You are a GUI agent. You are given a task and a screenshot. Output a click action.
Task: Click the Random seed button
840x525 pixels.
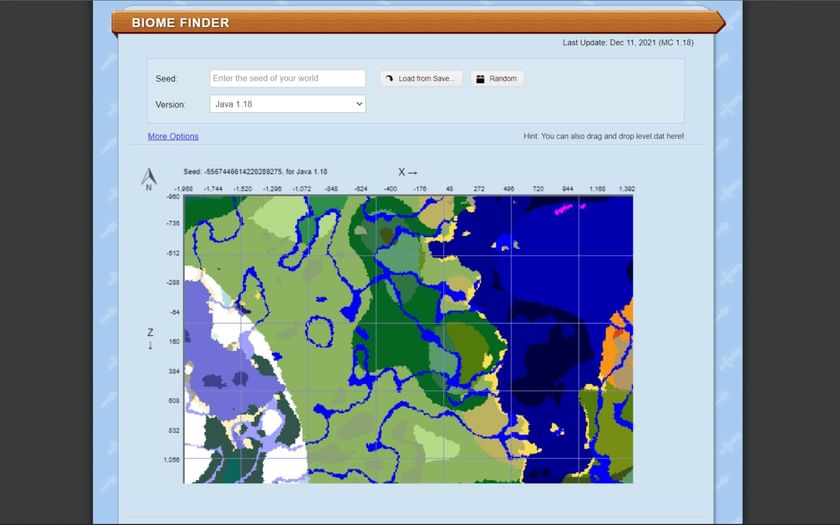click(x=497, y=78)
